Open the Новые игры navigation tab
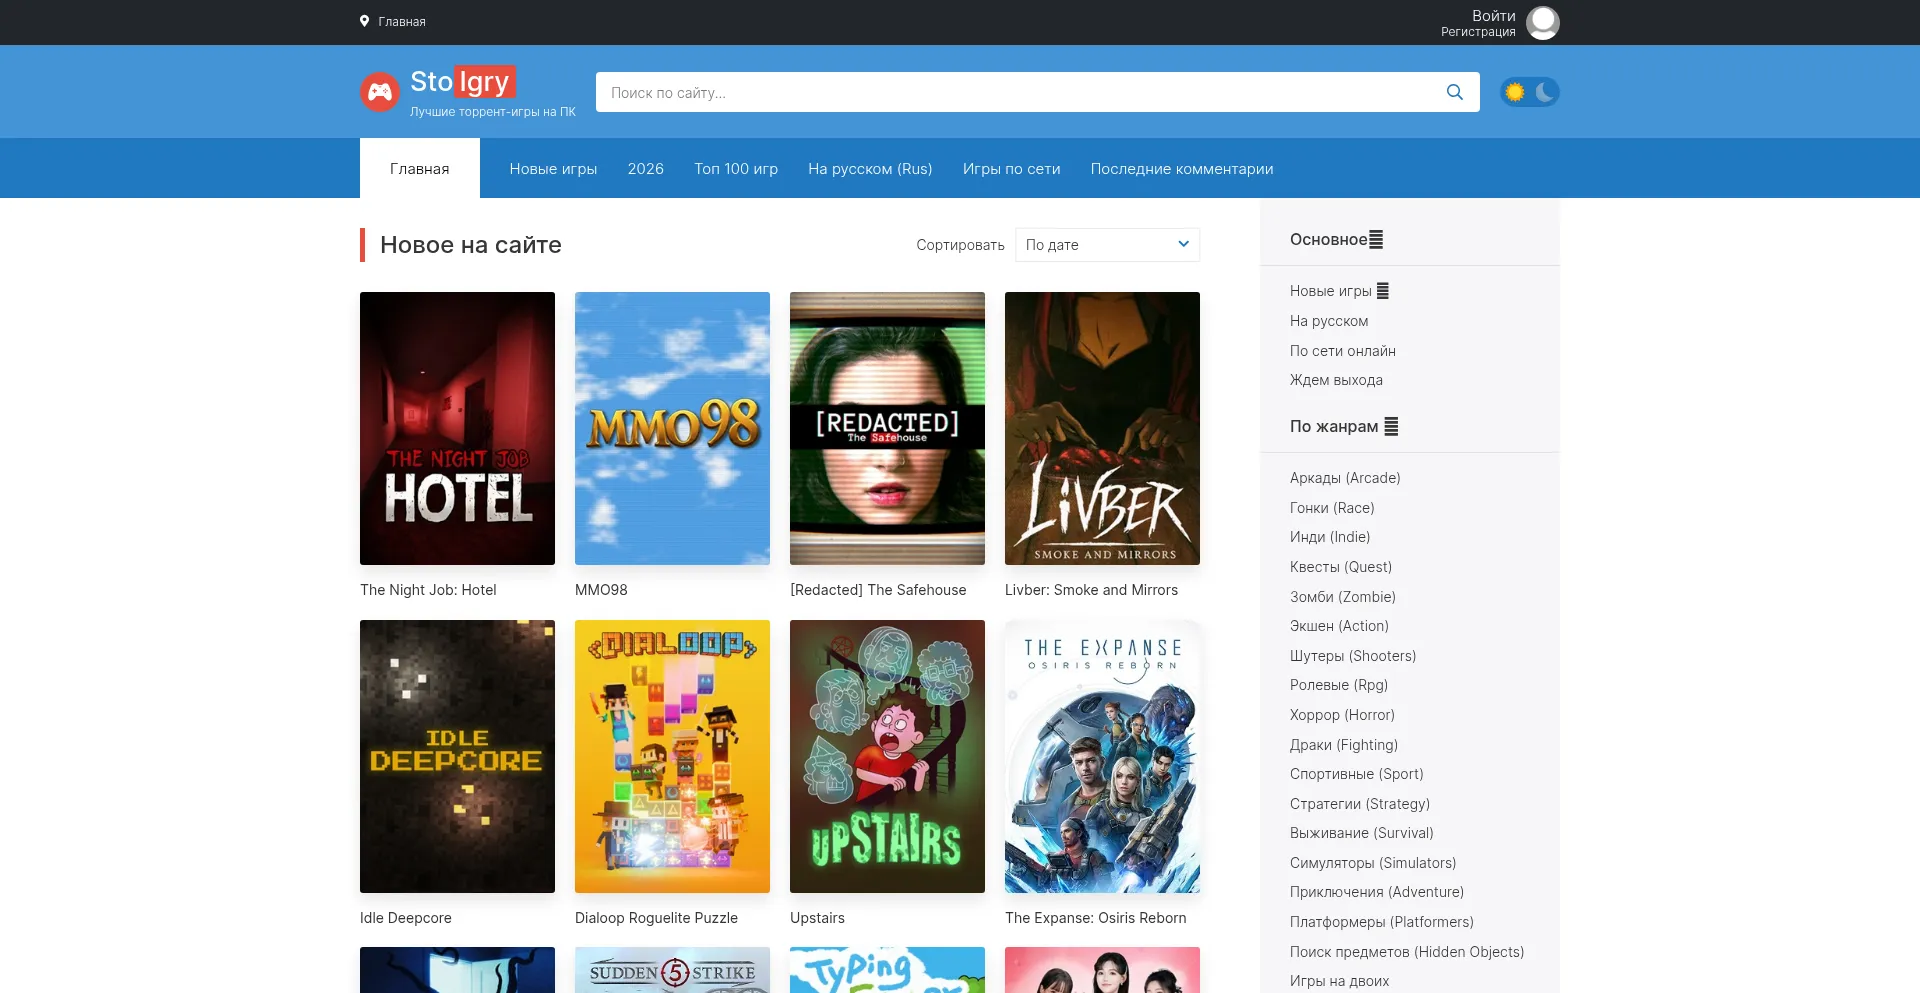 [x=553, y=168]
